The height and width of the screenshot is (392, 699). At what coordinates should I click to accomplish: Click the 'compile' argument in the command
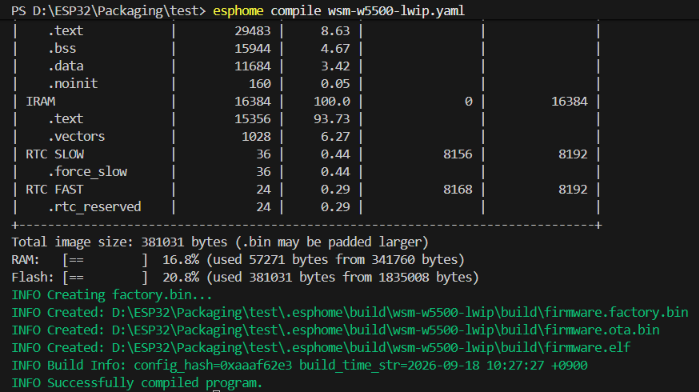(x=296, y=10)
